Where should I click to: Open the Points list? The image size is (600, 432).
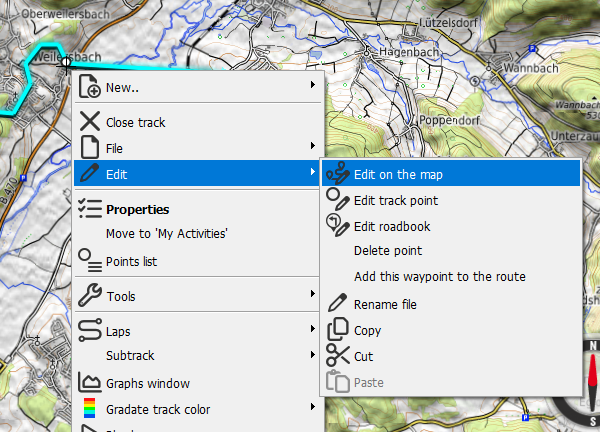point(131,261)
